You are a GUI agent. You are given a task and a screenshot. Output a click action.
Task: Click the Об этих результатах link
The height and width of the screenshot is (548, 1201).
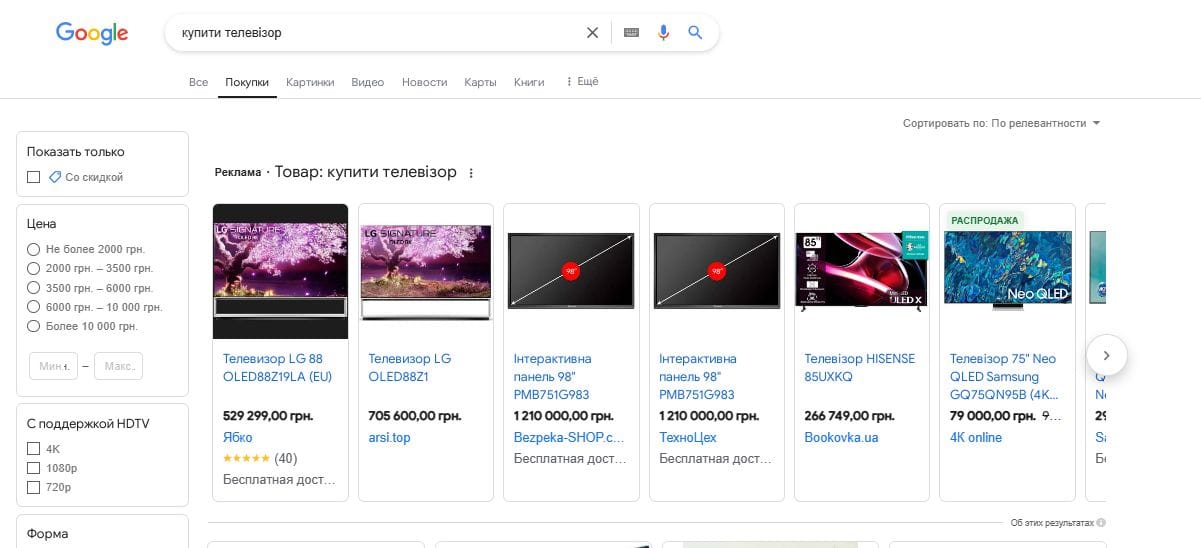pyautogui.click(x=1052, y=523)
